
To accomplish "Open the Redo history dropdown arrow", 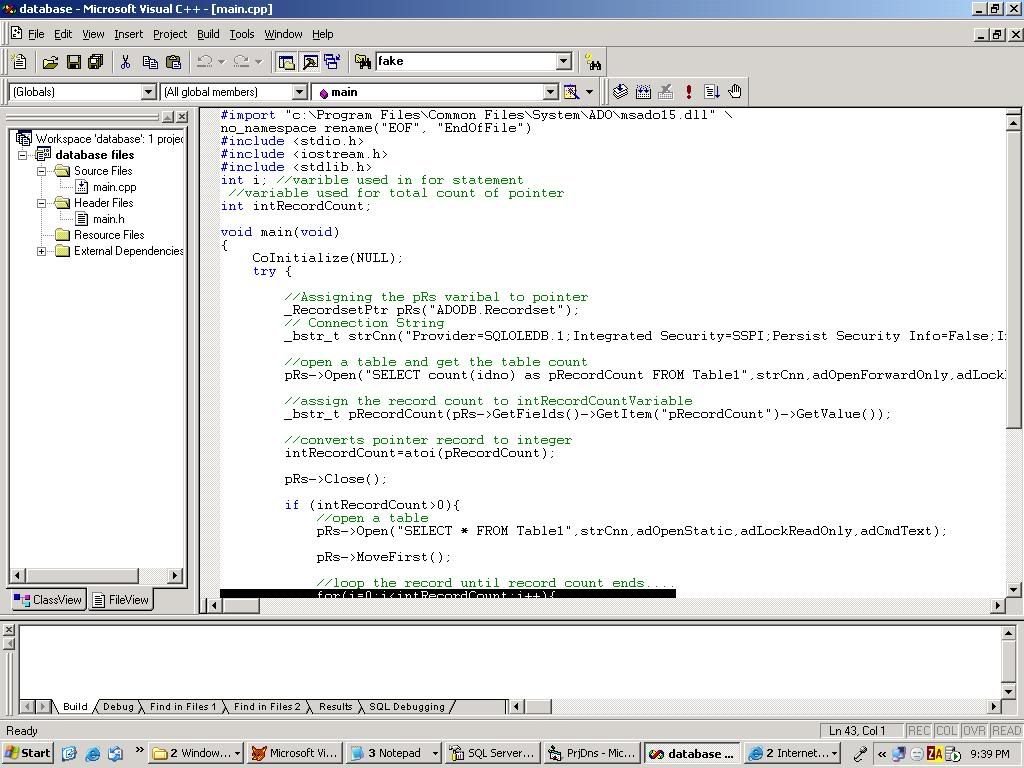I will point(258,62).
